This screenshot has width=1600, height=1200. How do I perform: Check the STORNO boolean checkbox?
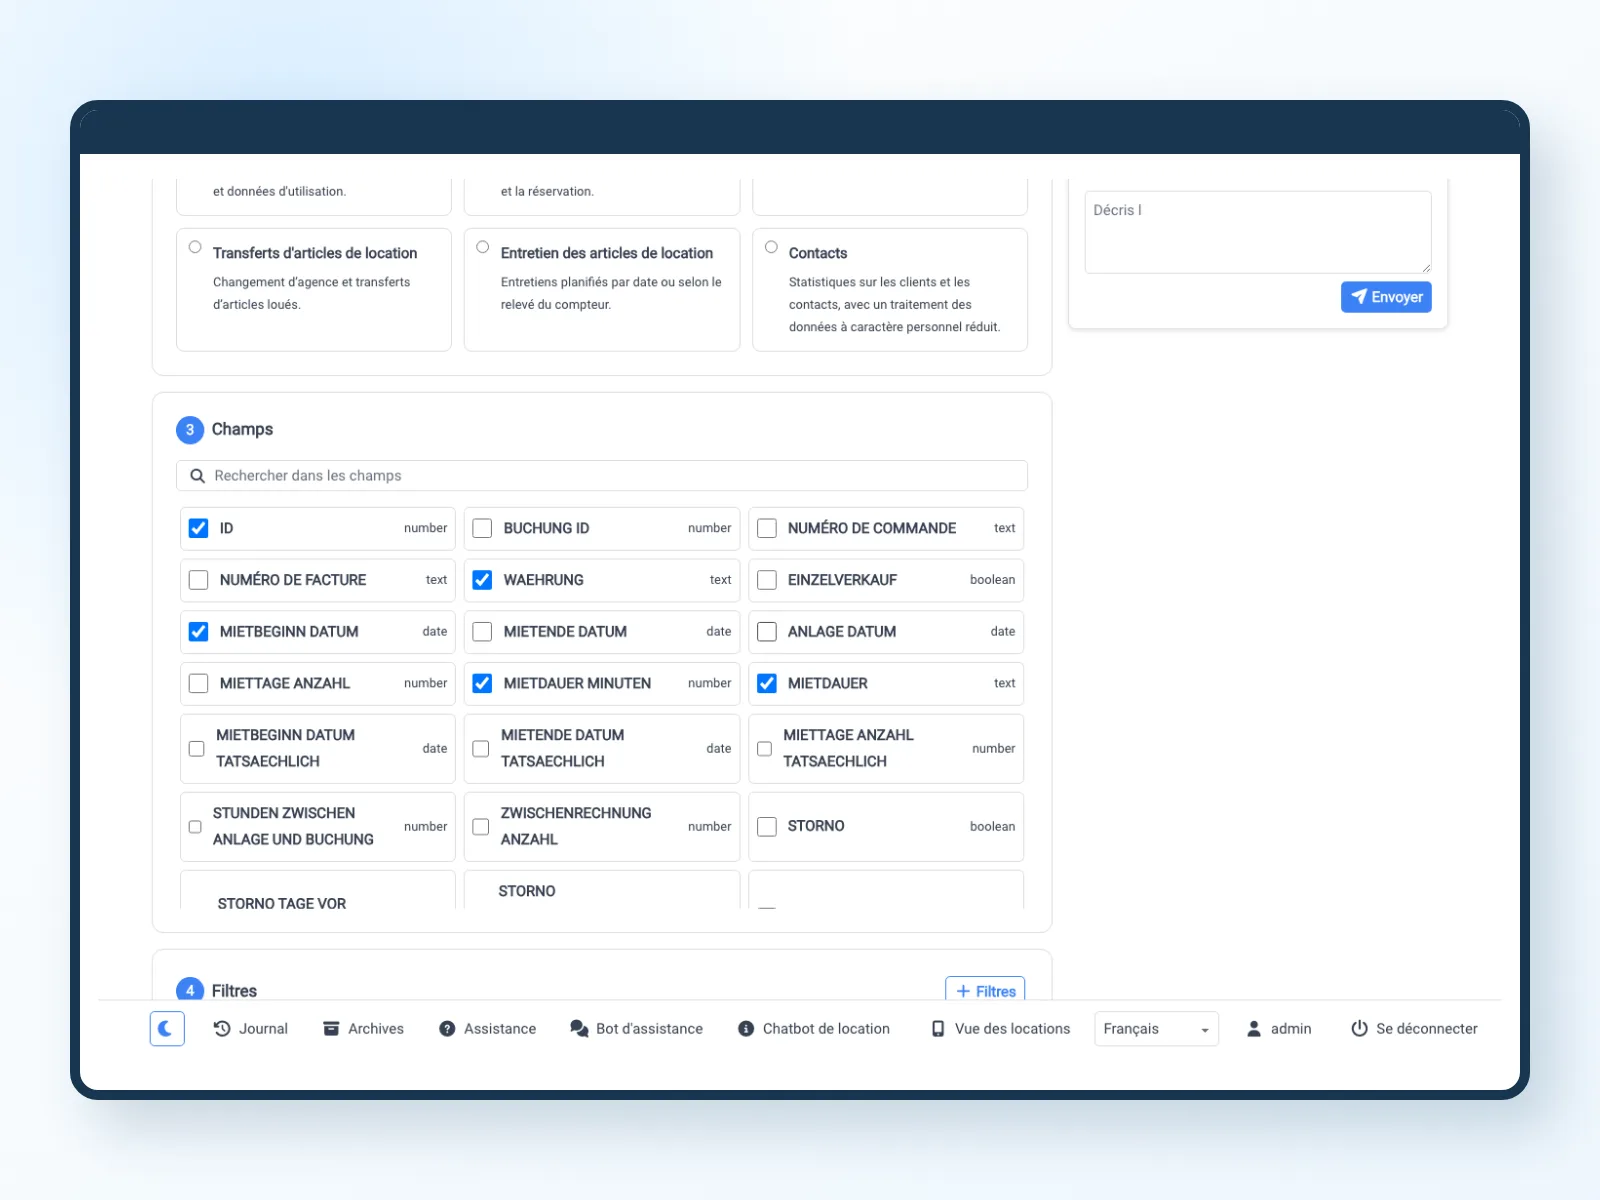tap(767, 826)
